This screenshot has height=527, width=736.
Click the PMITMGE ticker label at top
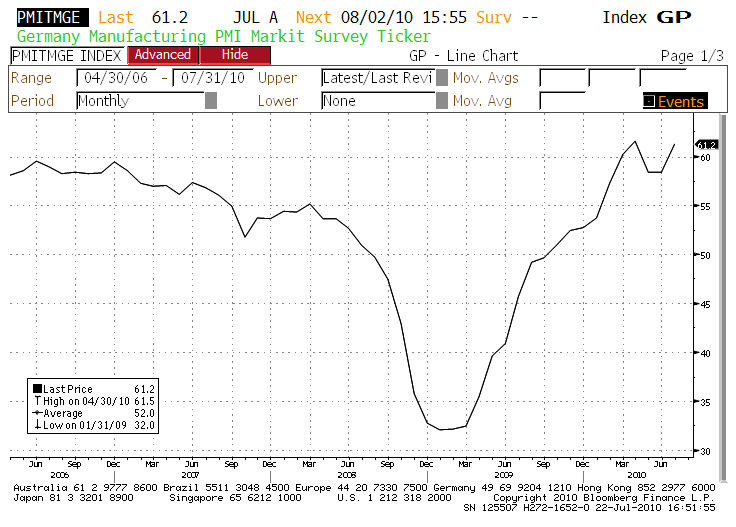point(52,18)
